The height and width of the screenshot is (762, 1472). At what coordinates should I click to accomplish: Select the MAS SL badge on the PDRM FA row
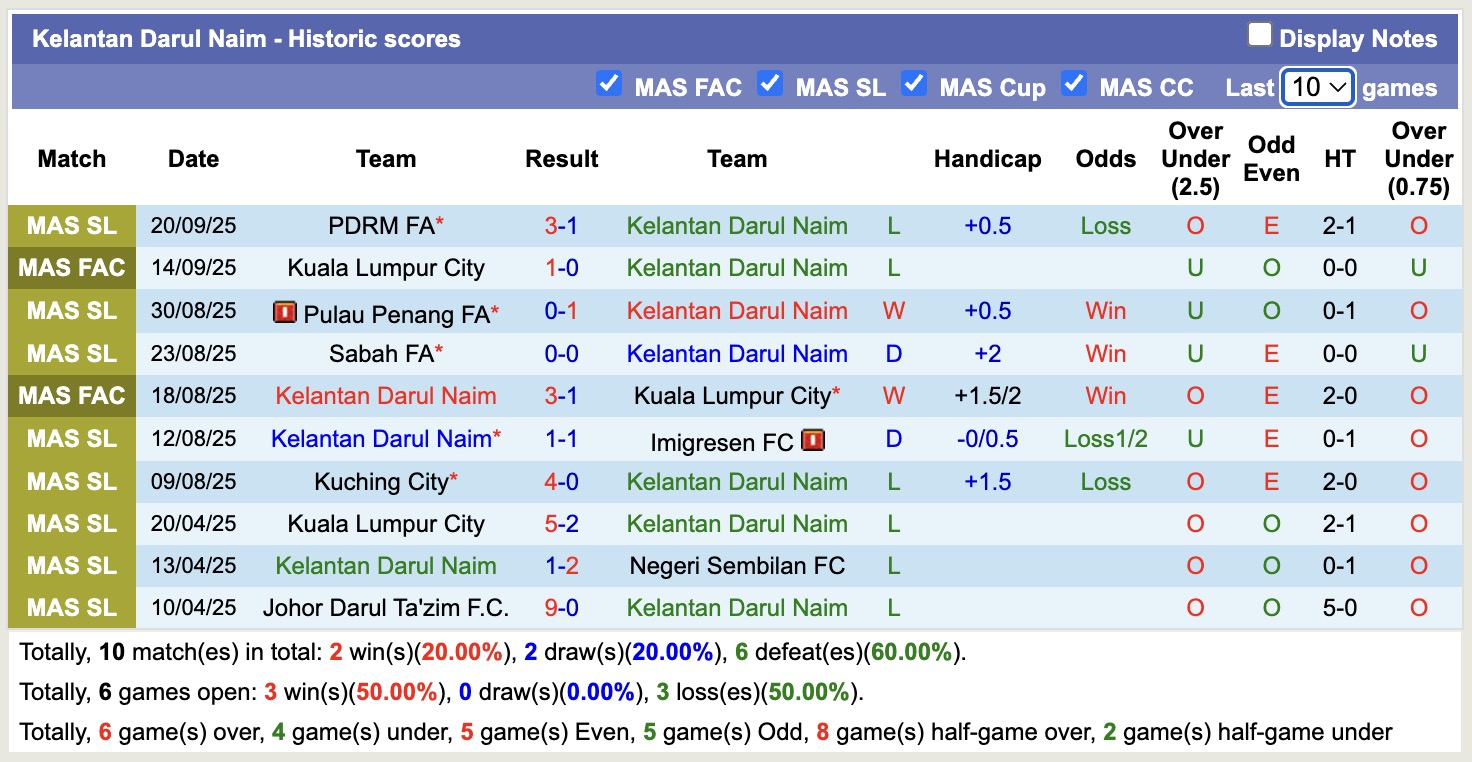point(71,225)
